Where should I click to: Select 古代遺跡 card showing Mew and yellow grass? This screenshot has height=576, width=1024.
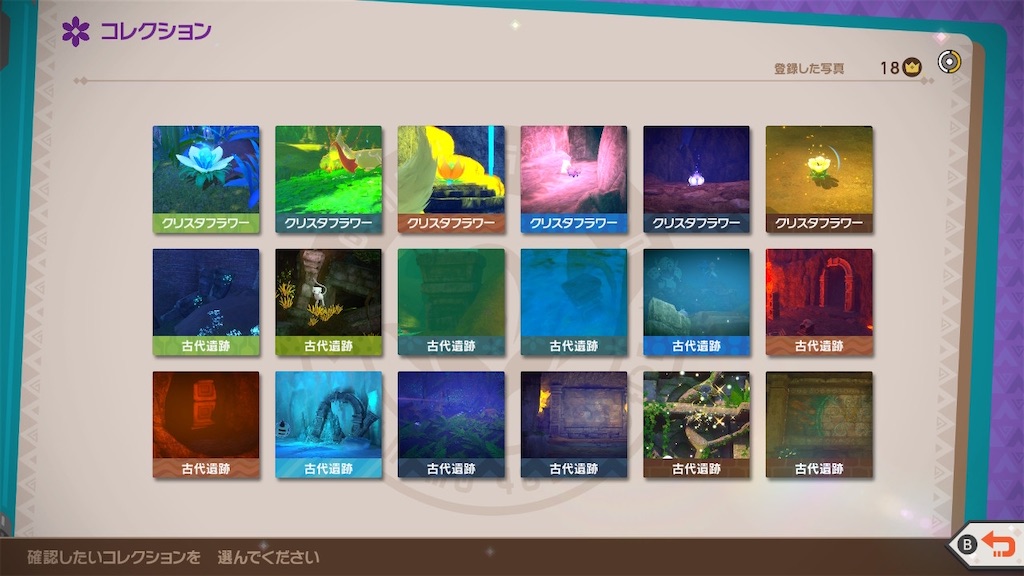pyautogui.click(x=328, y=302)
